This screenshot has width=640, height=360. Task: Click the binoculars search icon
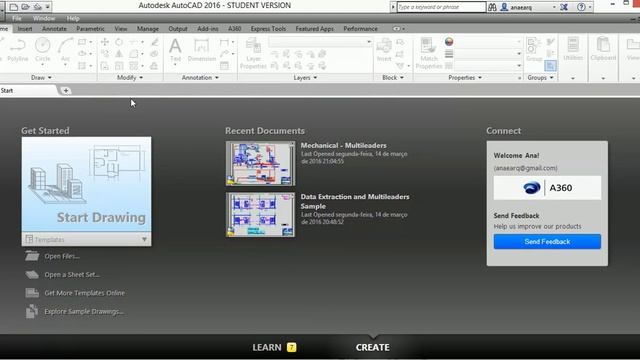(x=492, y=7)
